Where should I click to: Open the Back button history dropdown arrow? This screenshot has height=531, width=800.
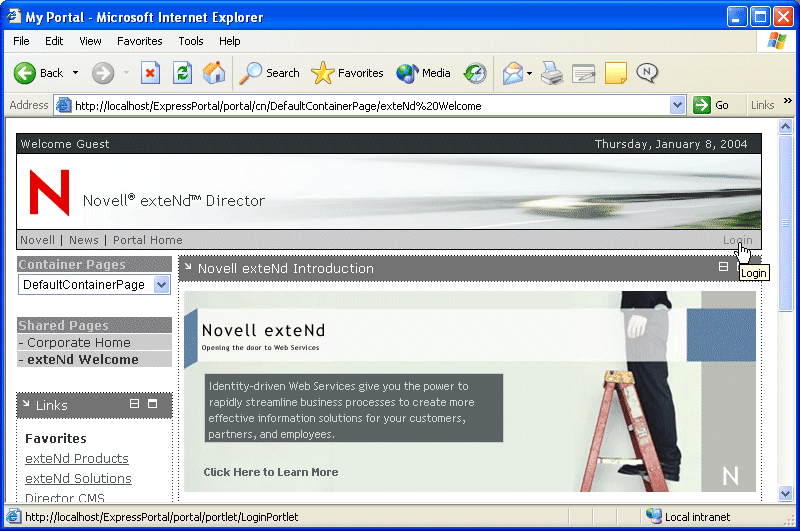click(76, 73)
